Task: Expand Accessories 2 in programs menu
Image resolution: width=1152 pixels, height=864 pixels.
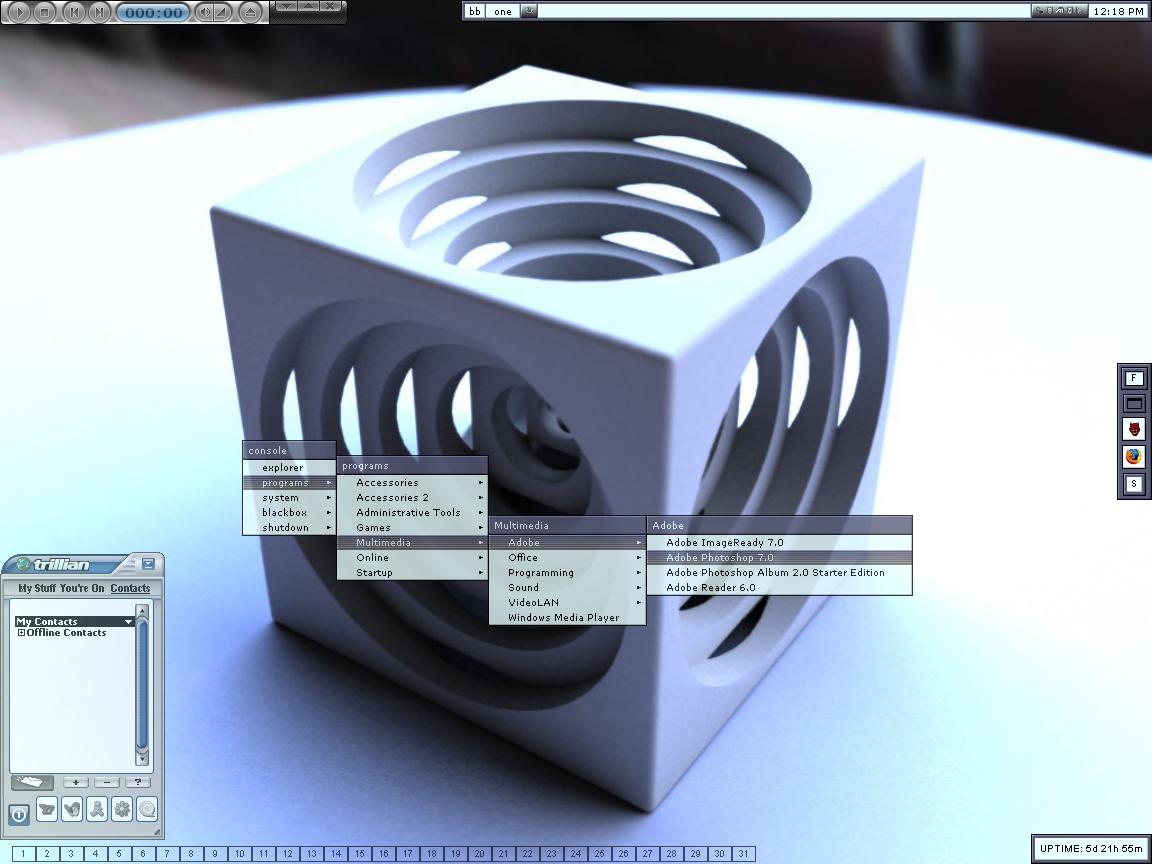Action: (x=412, y=497)
